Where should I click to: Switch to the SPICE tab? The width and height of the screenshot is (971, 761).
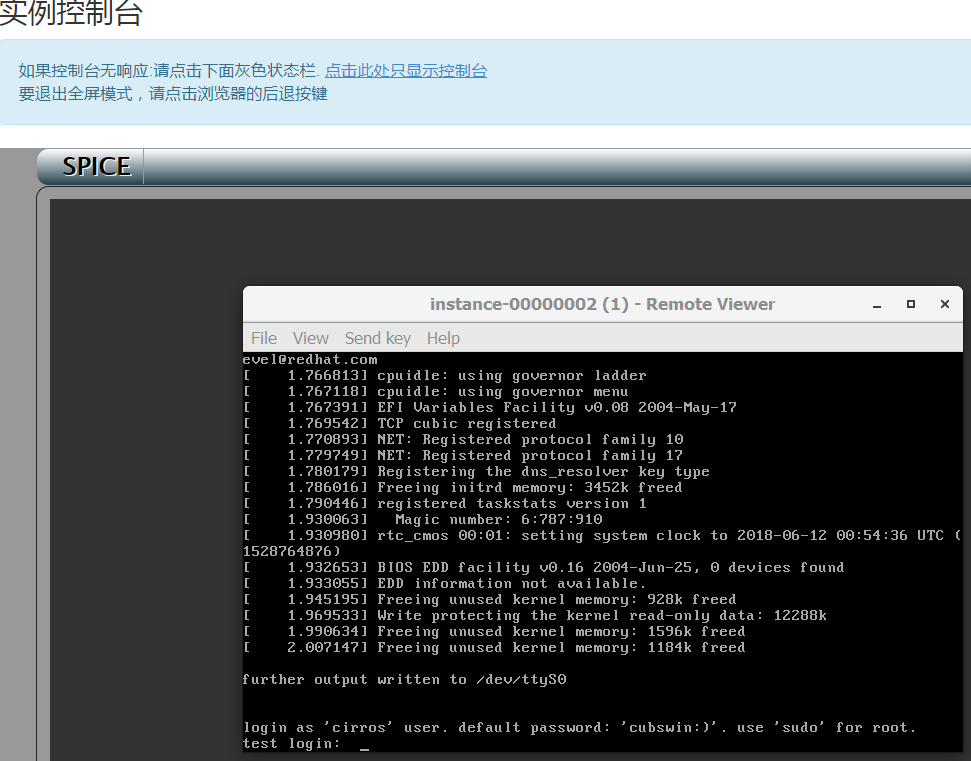pos(95,166)
